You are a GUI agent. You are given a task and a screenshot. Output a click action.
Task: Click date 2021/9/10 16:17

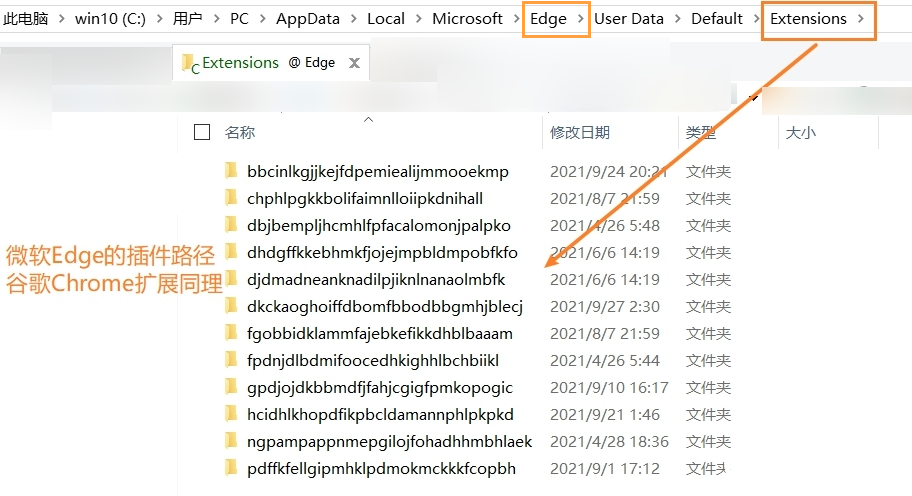tap(609, 387)
